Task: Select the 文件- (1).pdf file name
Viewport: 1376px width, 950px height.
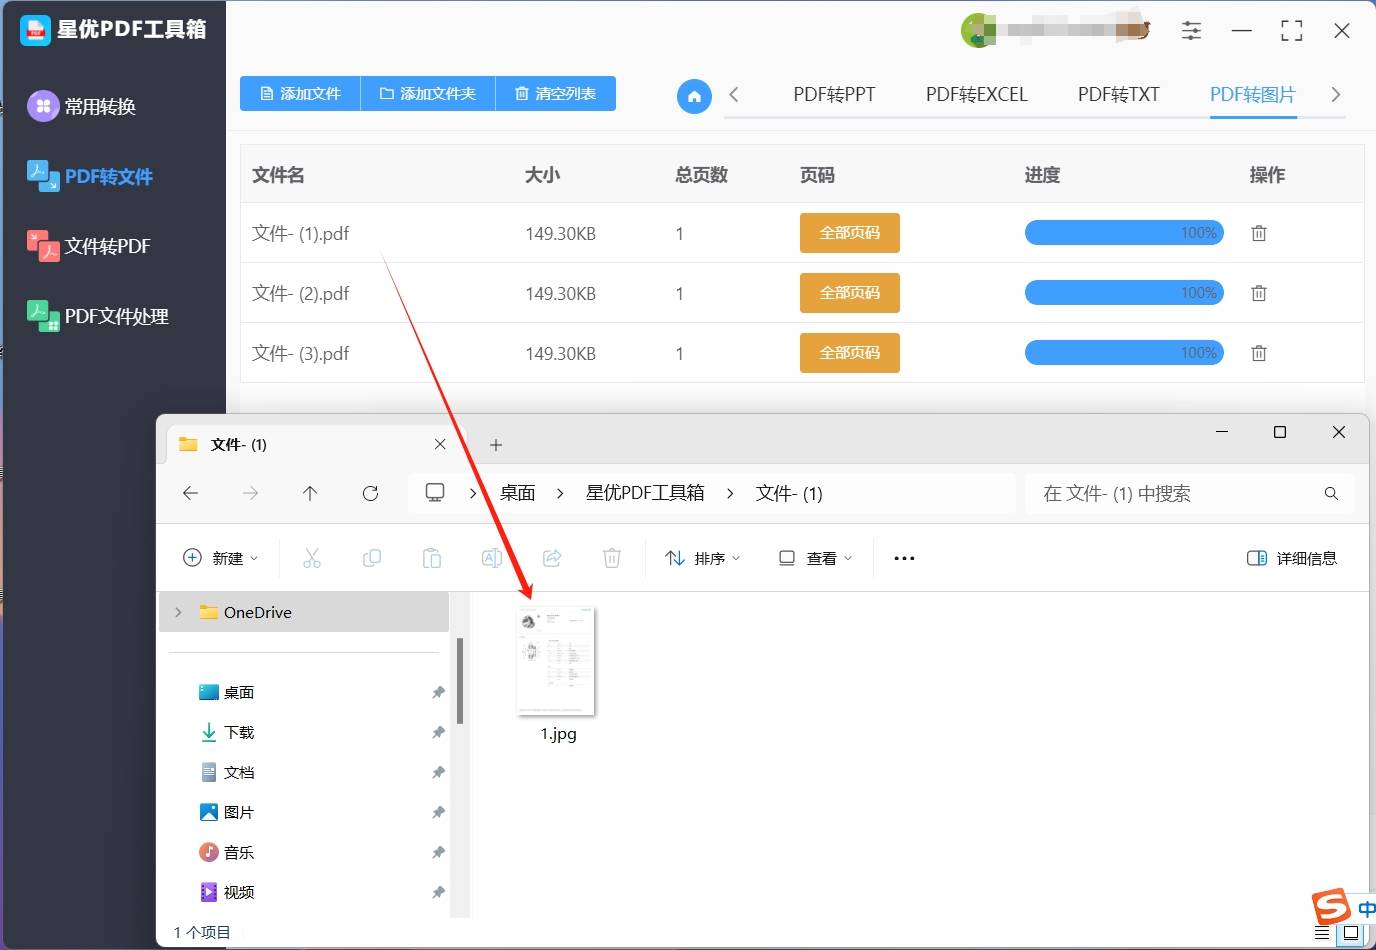Action: click(301, 233)
